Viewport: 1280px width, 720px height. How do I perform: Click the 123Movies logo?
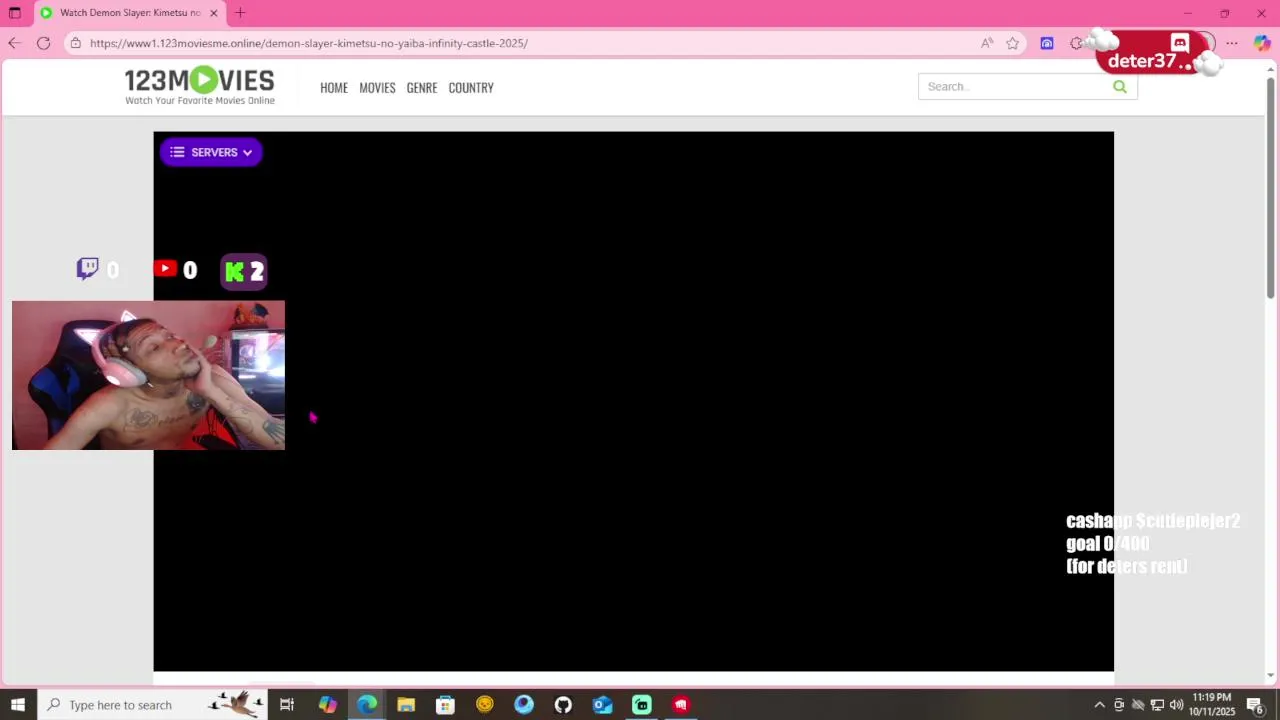199,86
